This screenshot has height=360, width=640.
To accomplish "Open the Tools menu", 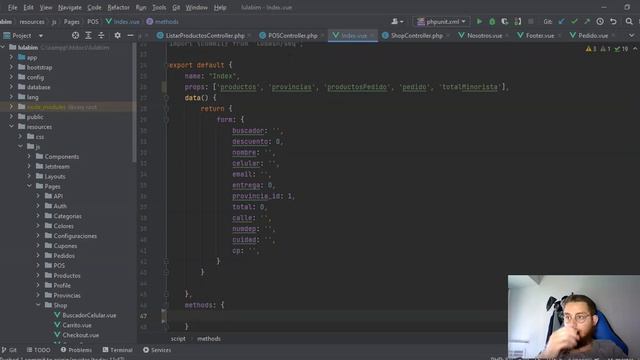I will coord(159,7).
